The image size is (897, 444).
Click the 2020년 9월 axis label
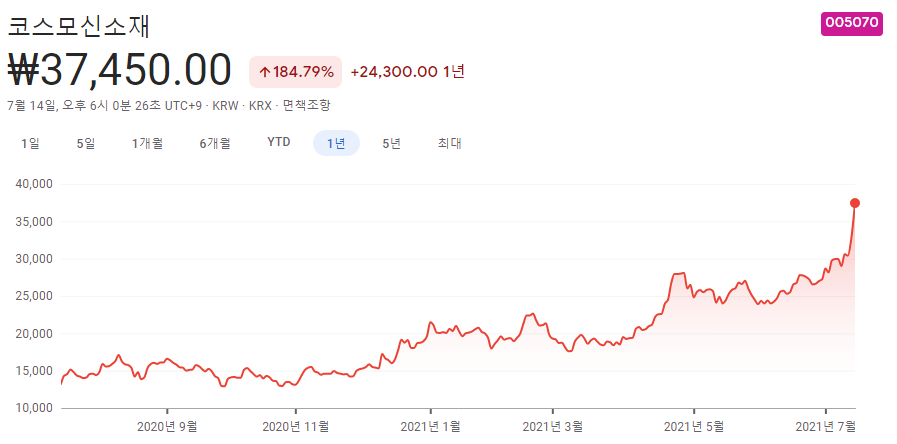point(168,426)
